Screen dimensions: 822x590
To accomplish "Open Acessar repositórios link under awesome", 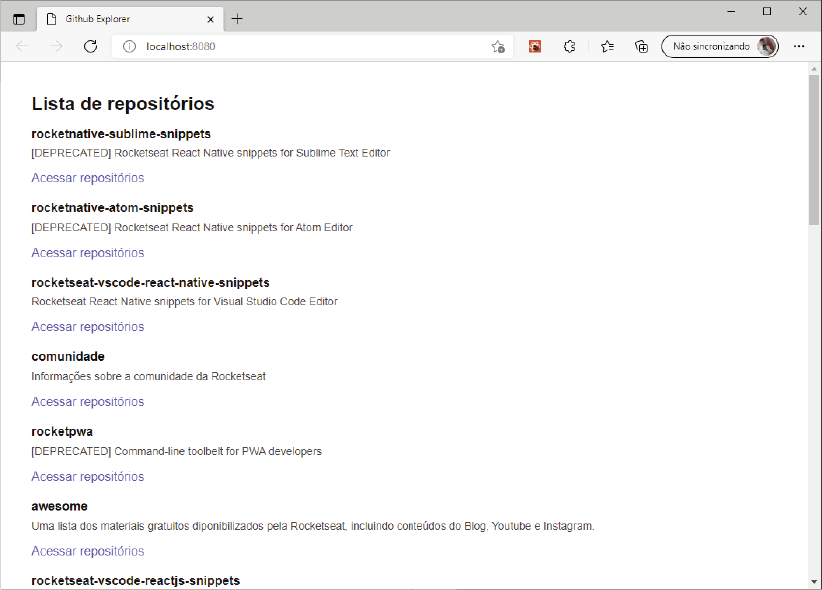I will [88, 551].
